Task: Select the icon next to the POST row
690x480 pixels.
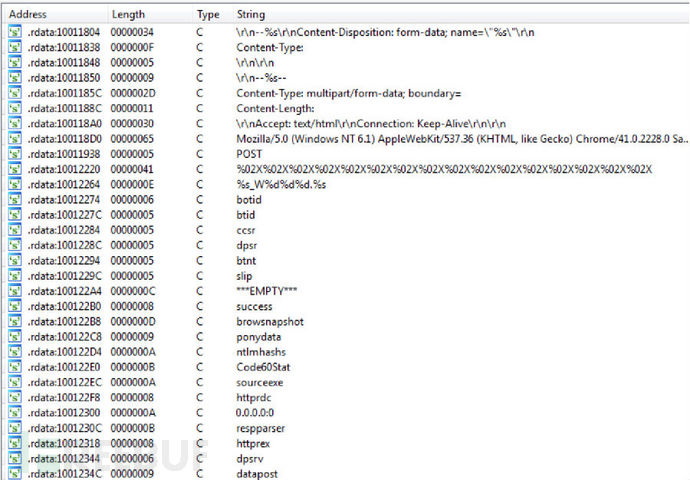Action: [14, 155]
